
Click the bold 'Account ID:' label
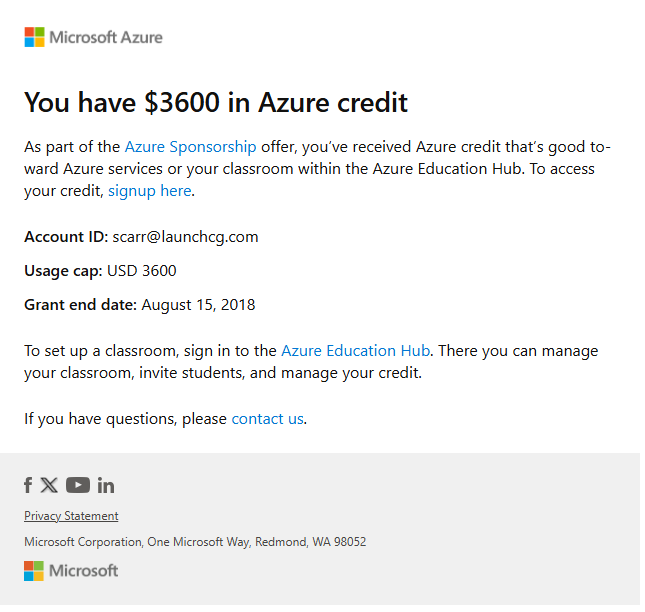(66, 237)
